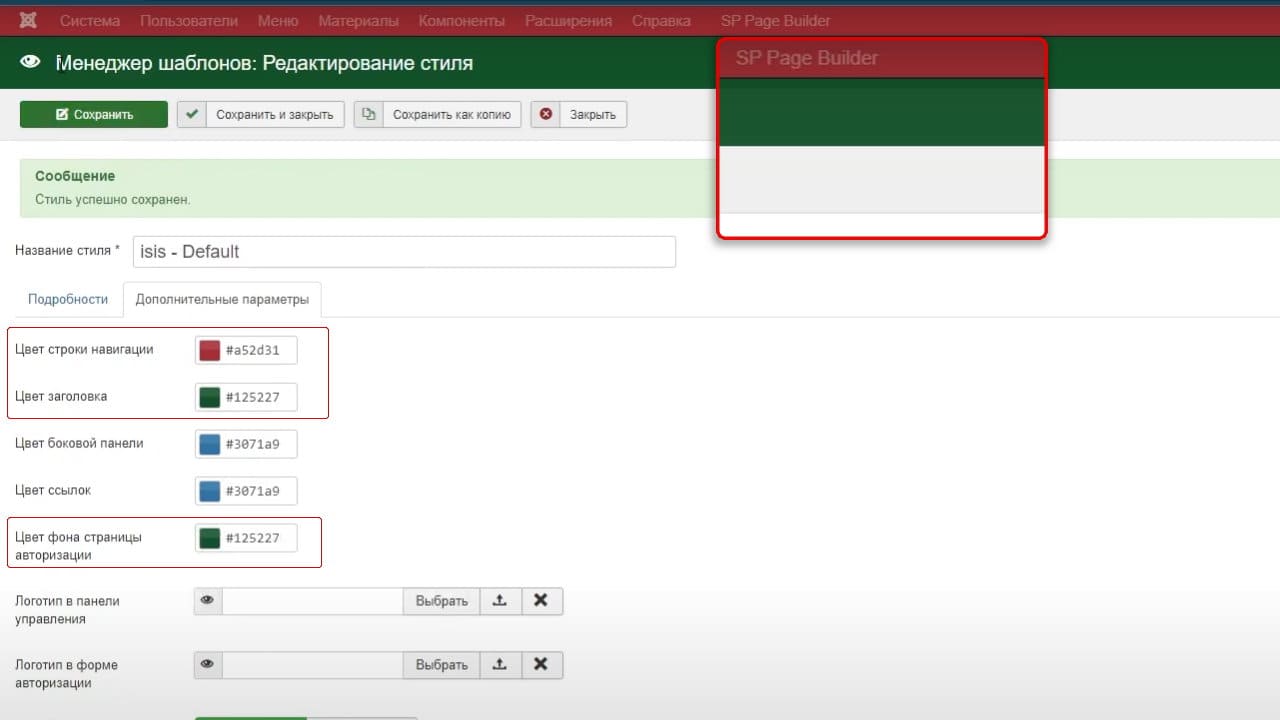Select the Дополнительные параметры tab
The image size is (1280, 720).
(223, 299)
